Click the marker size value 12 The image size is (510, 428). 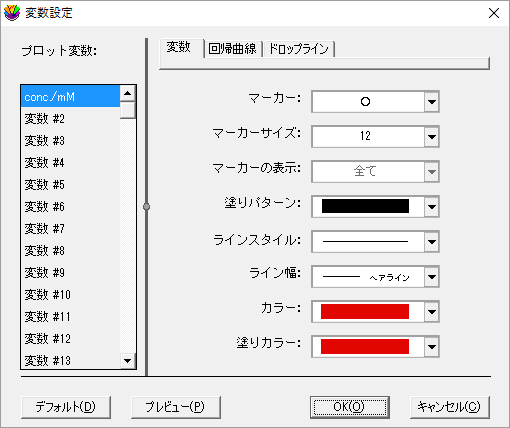[x=365, y=136]
